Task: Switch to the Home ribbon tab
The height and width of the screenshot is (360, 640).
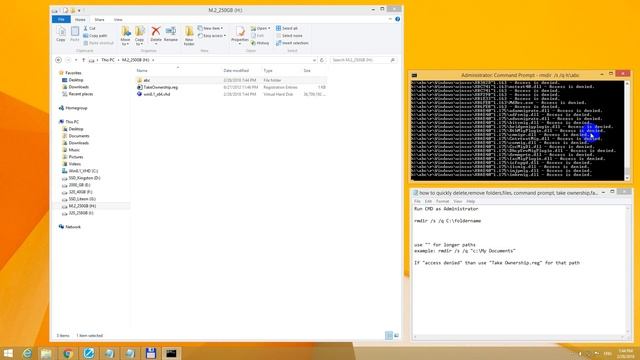Action: 80,20
